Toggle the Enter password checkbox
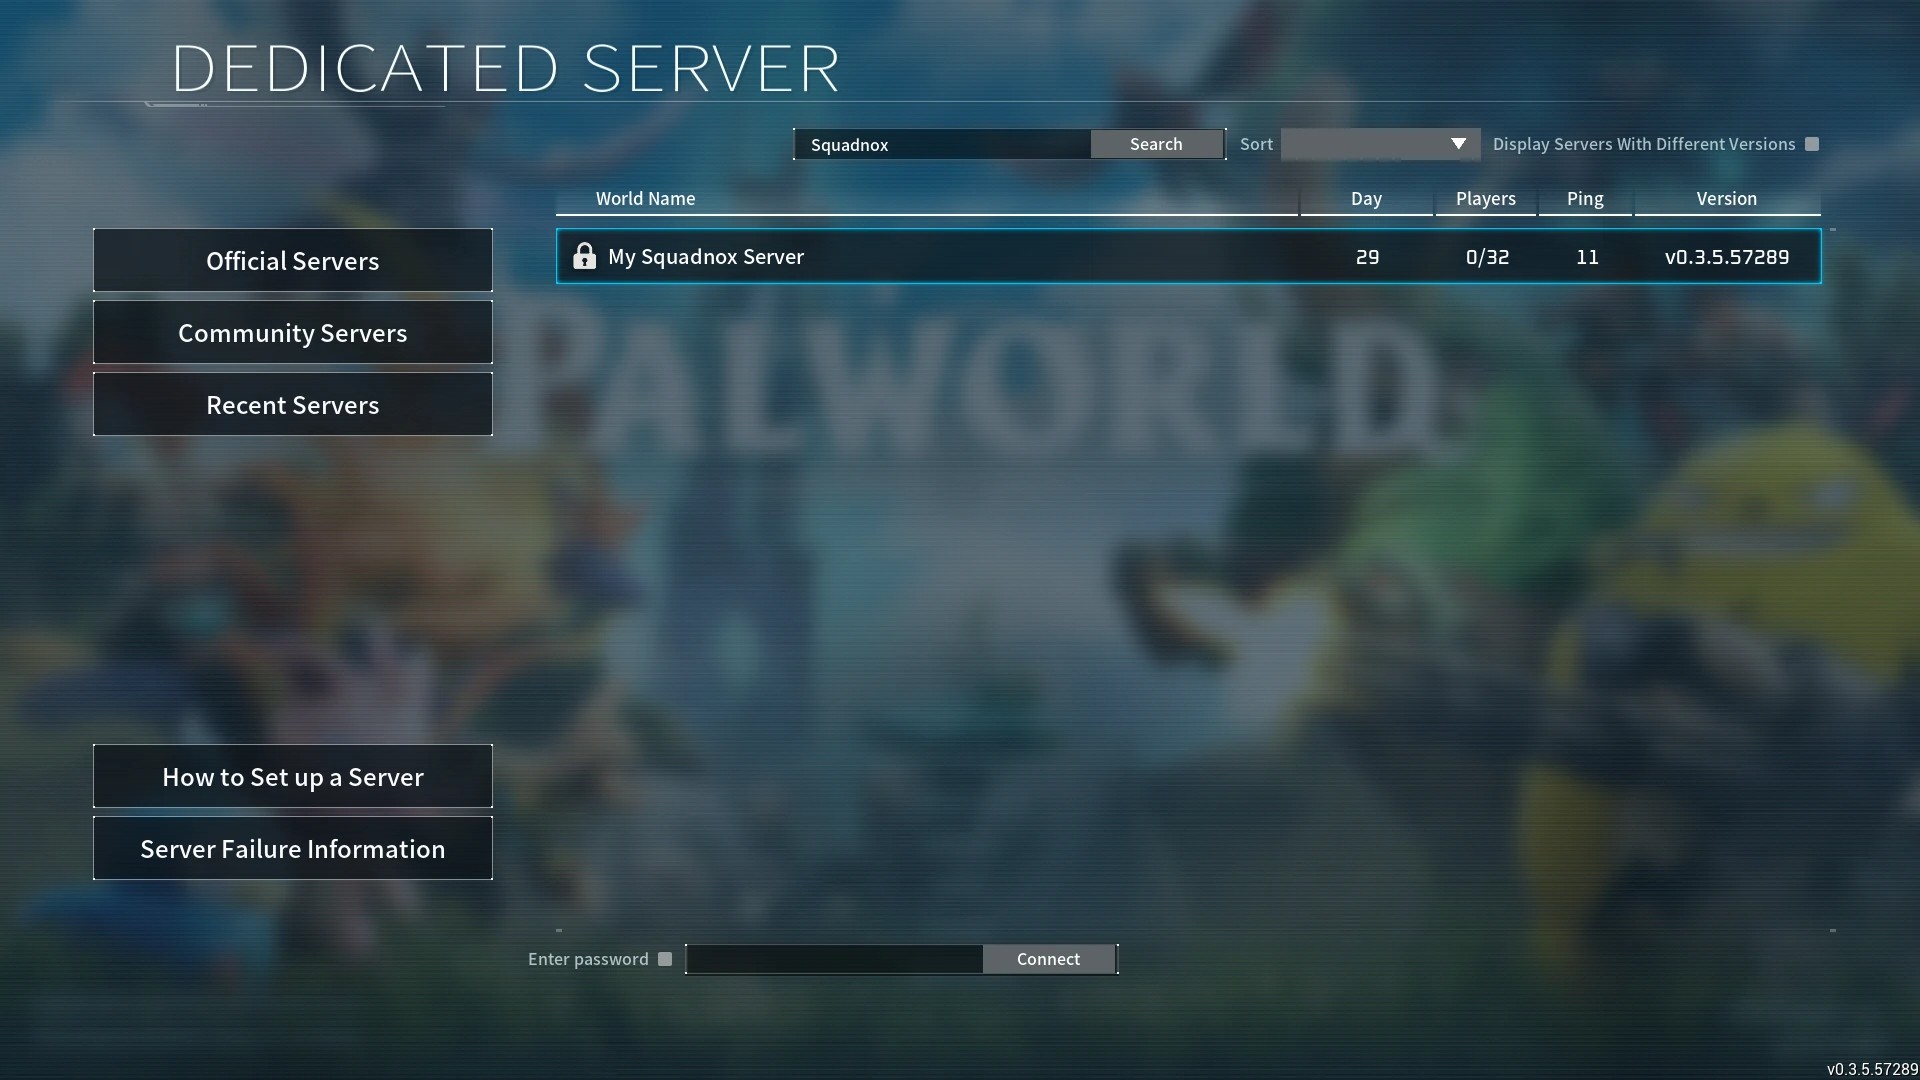1920x1080 pixels. 666,959
